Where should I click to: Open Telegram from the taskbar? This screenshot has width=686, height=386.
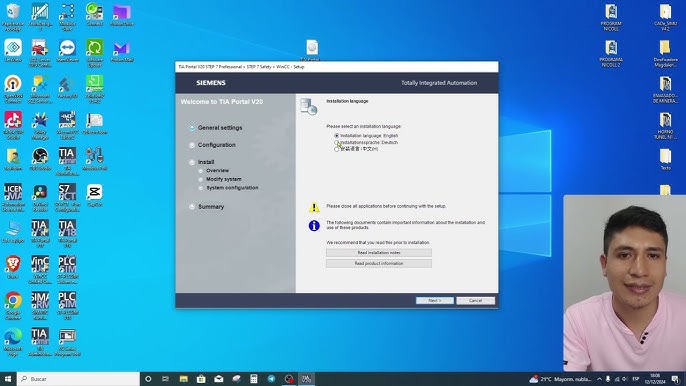coord(271,379)
